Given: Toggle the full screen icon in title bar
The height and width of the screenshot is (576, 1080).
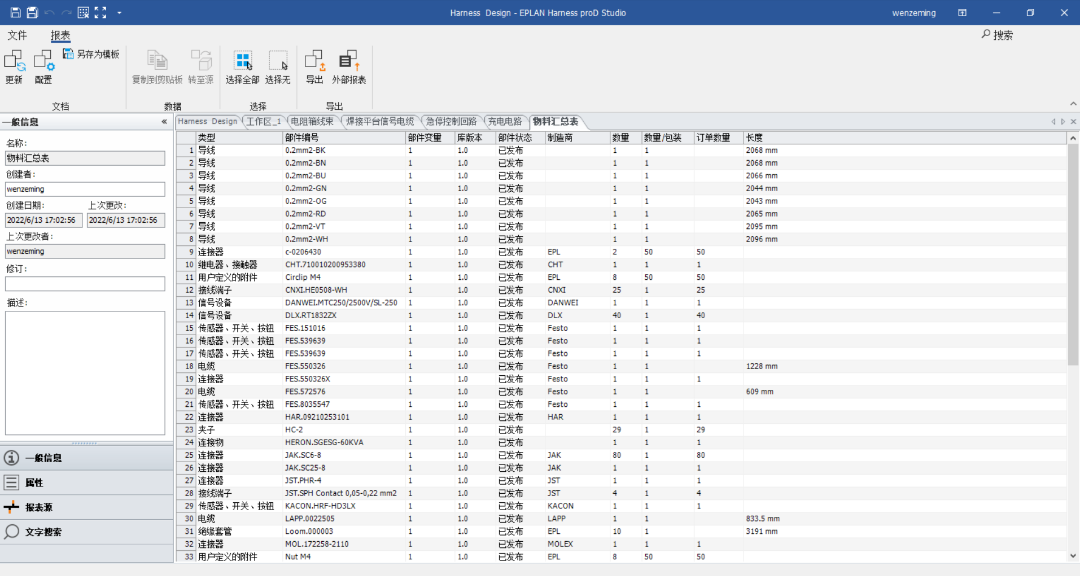Looking at the screenshot, I should tap(101, 12).
